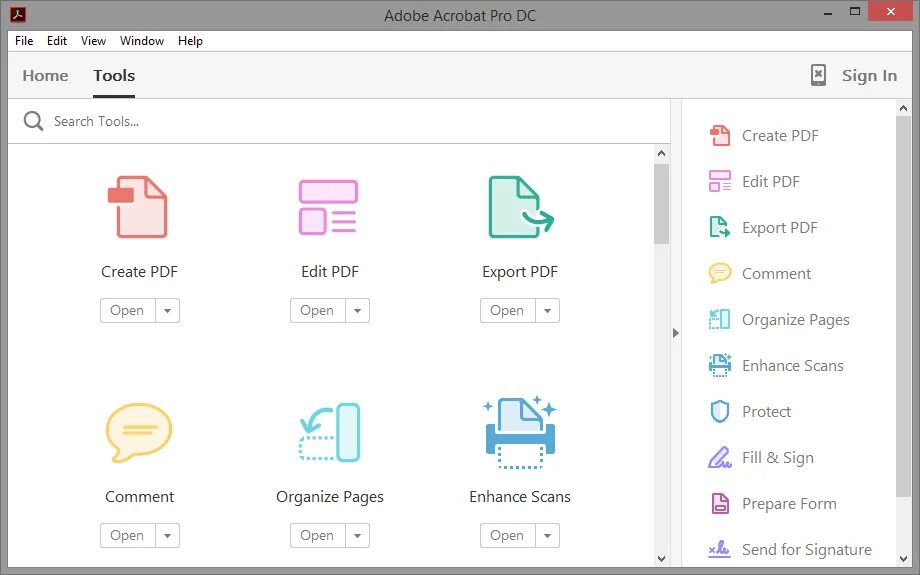Expand the Edit PDF Open dropdown arrow

(x=358, y=310)
